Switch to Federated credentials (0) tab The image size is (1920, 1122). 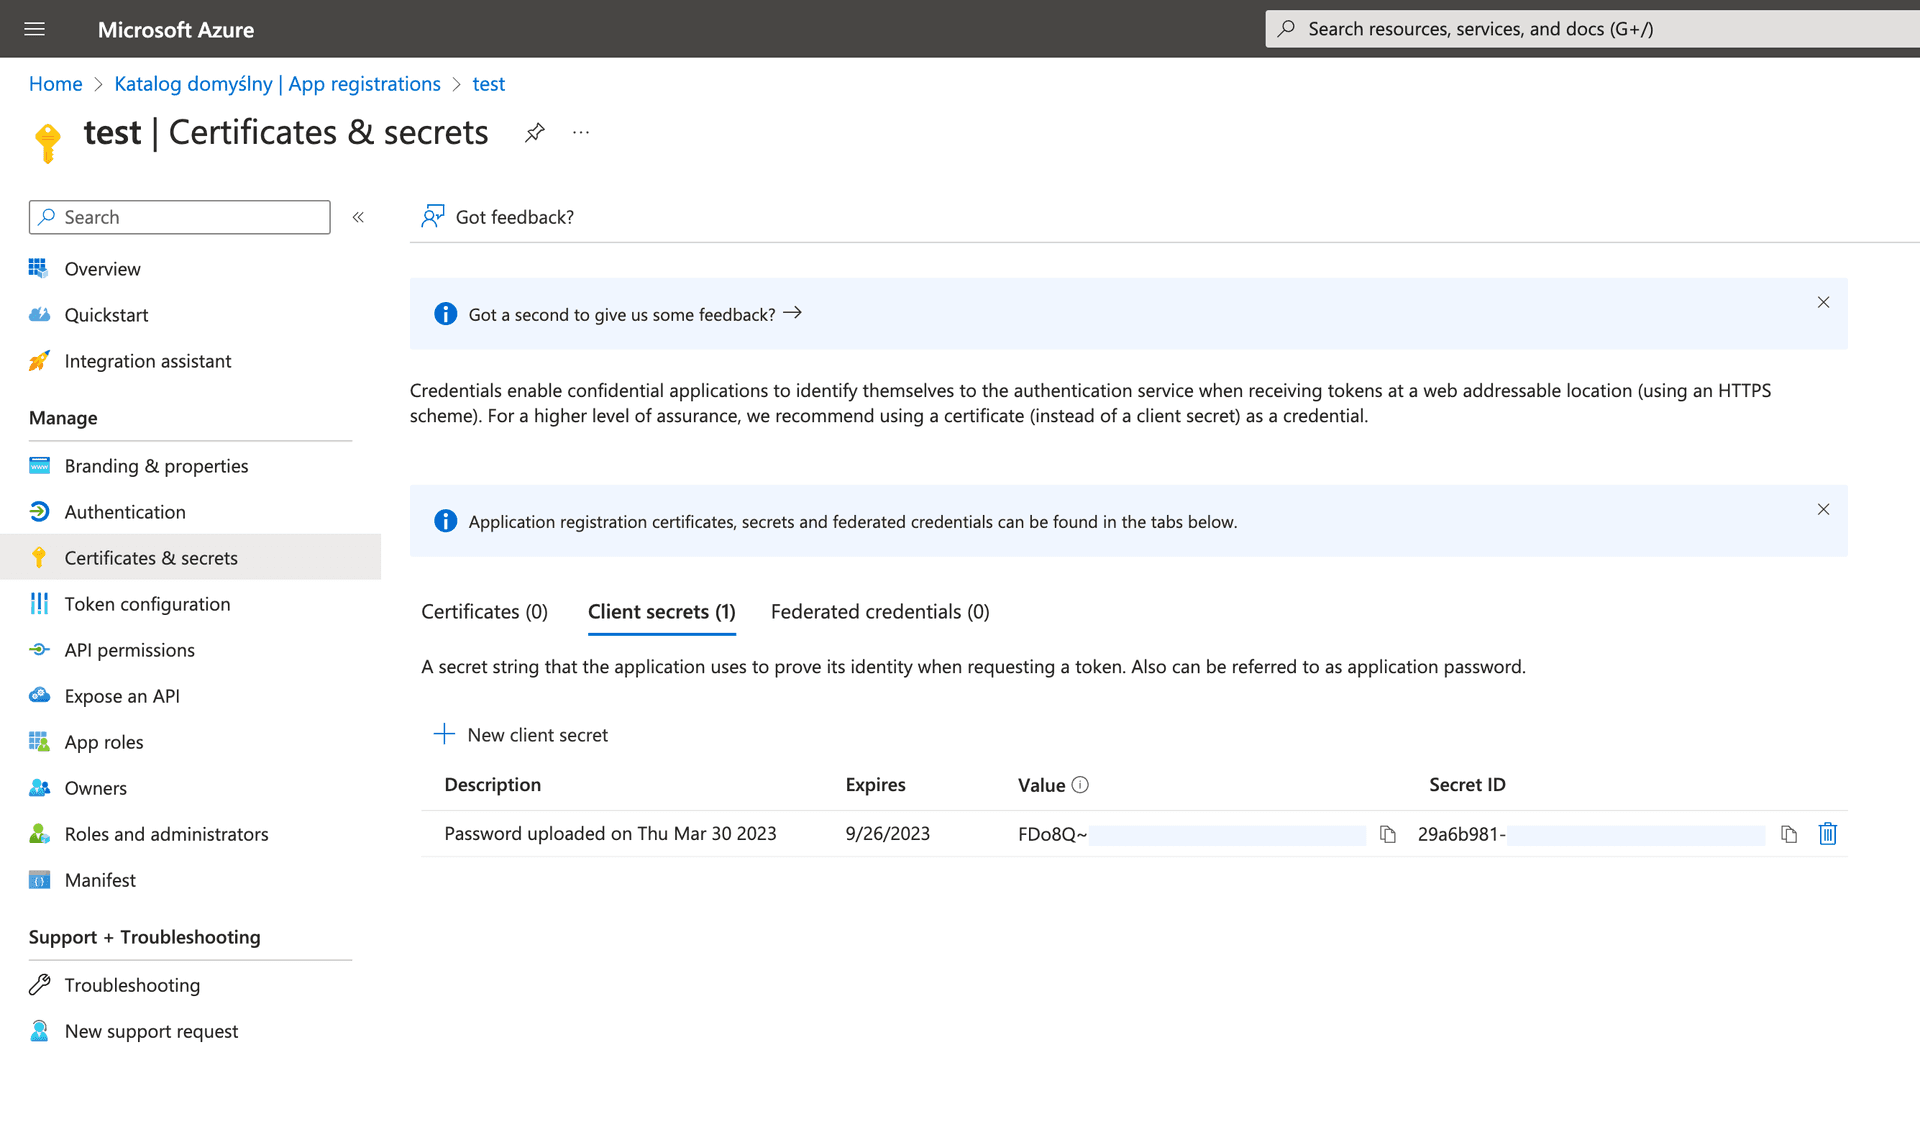pos(879,611)
